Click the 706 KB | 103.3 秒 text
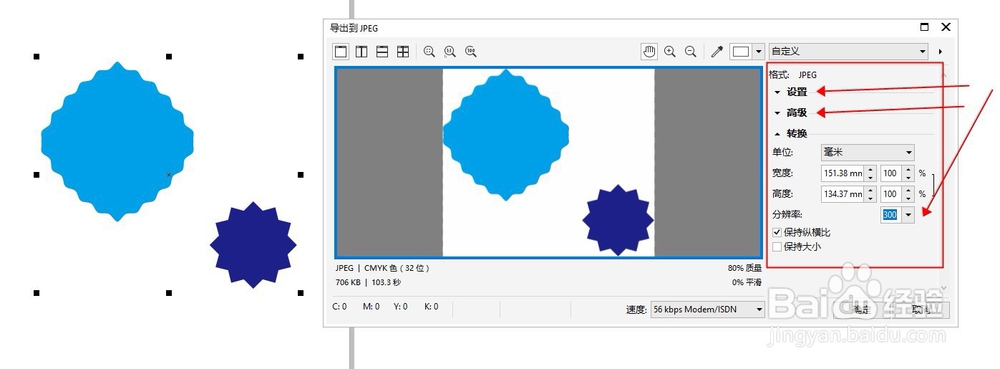This screenshot has width=1000, height=369. (x=368, y=282)
